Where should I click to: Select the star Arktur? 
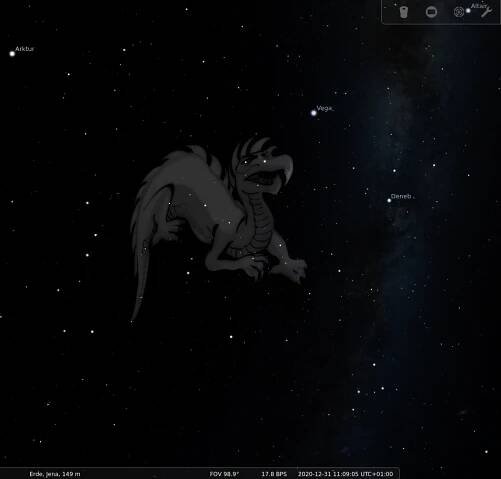pos(12,54)
